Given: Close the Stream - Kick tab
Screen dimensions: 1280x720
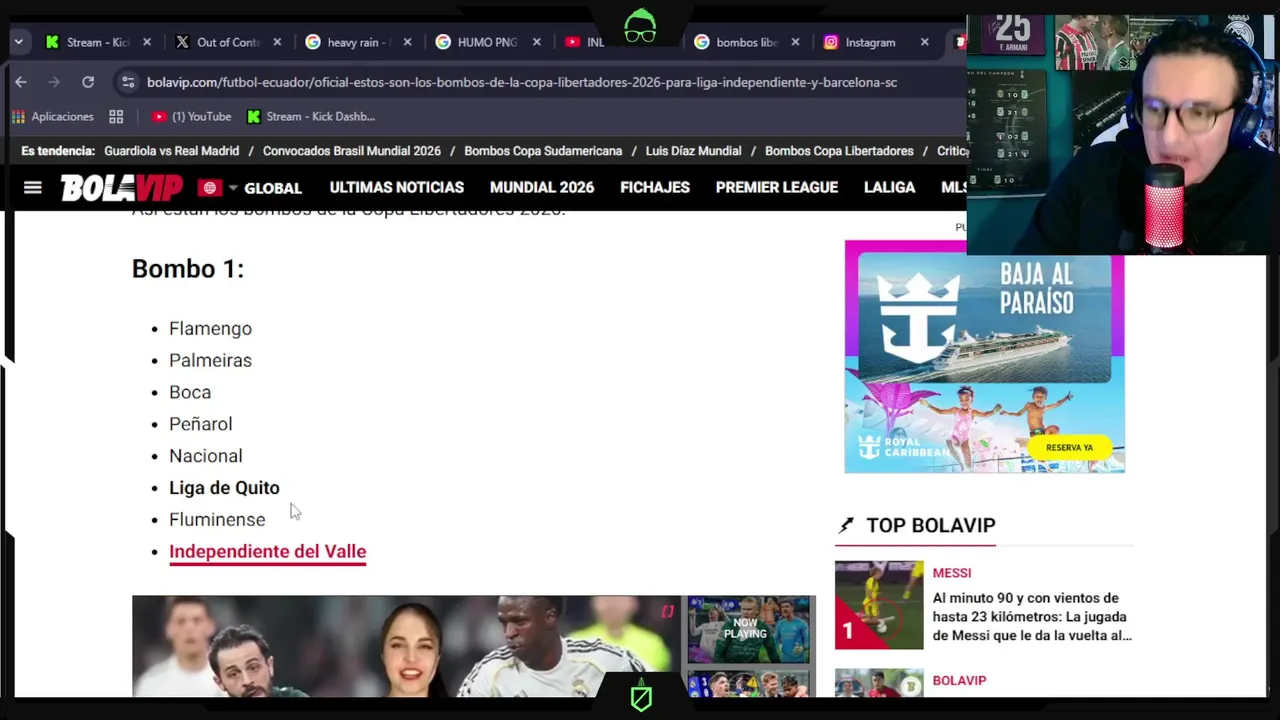Looking at the screenshot, I should (147, 42).
